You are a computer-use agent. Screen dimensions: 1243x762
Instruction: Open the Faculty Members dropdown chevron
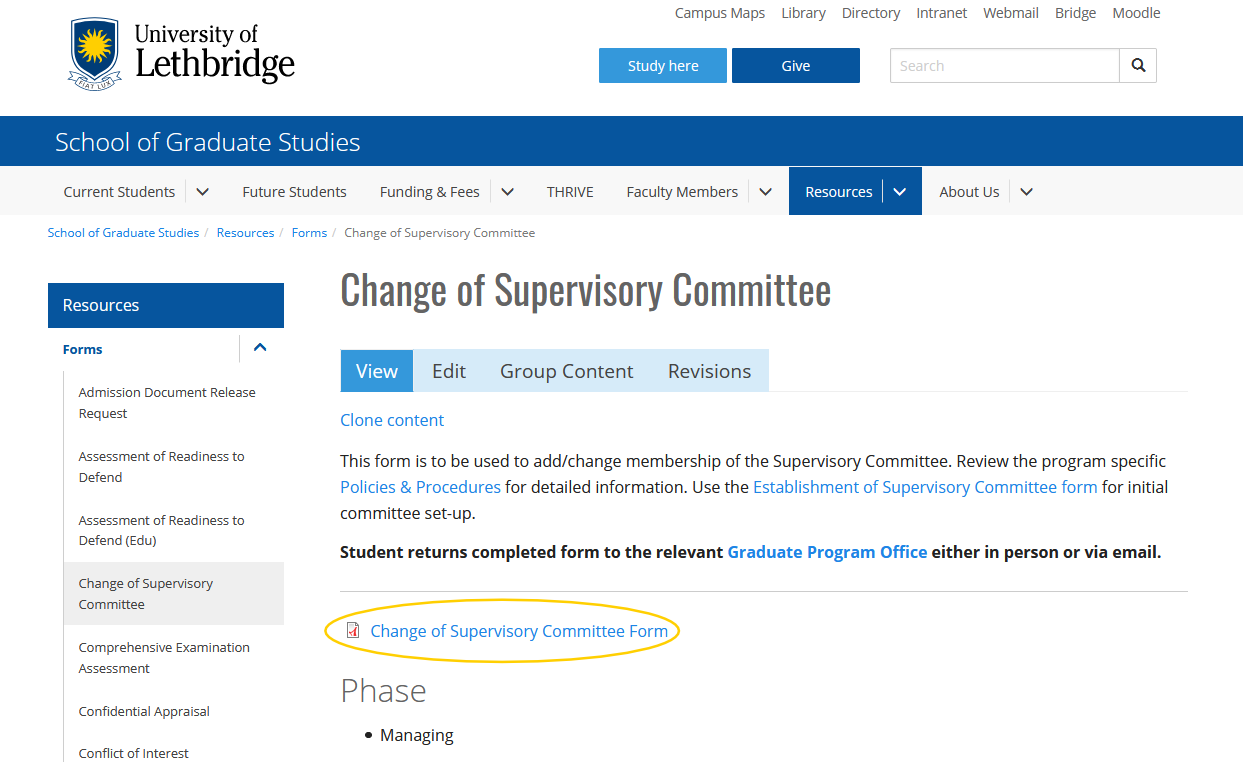[x=766, y=192]
